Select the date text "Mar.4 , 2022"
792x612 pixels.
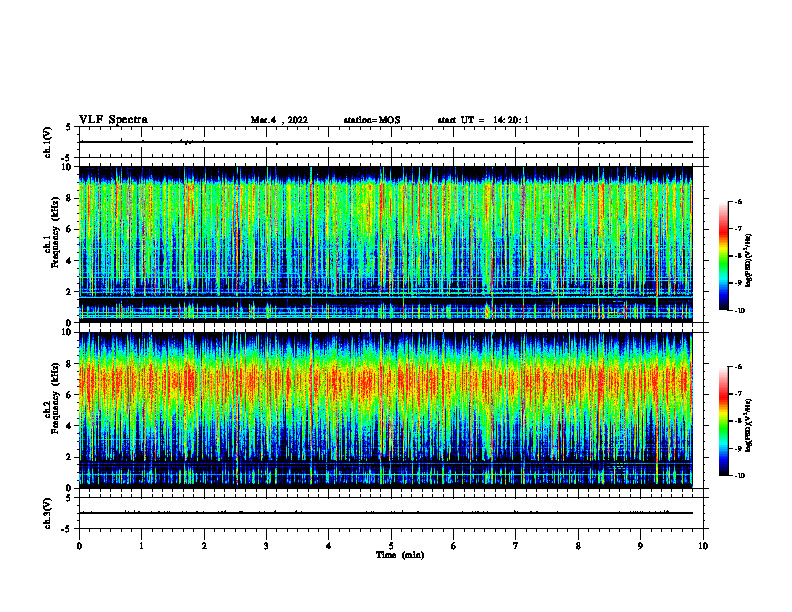279,120
